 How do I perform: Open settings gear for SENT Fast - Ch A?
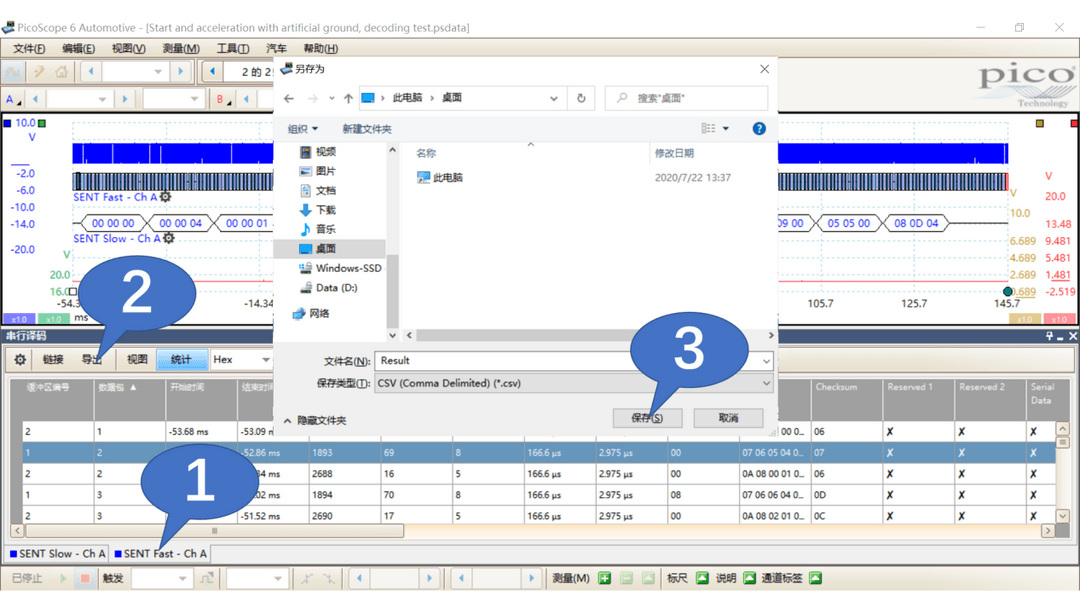[165, 197]
